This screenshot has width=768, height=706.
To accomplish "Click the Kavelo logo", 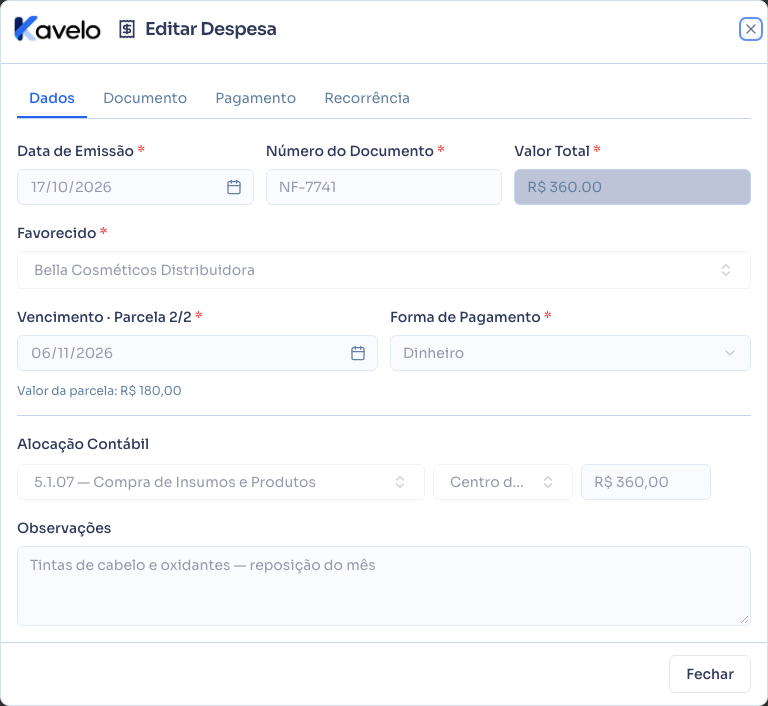I will 57,29.
